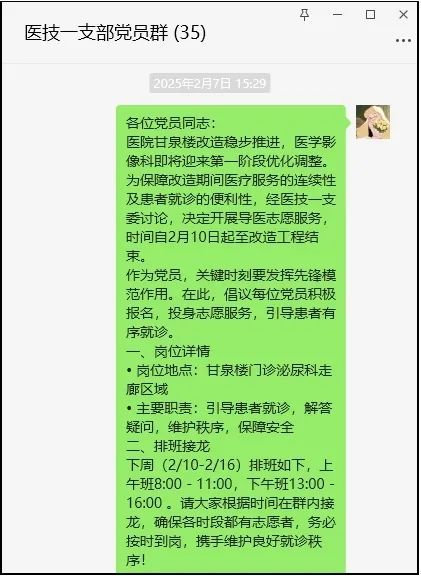Click the green message bubble greeting 各位党员同志
421x576 pixels.
pyautogui.click(x=231, y=338)
